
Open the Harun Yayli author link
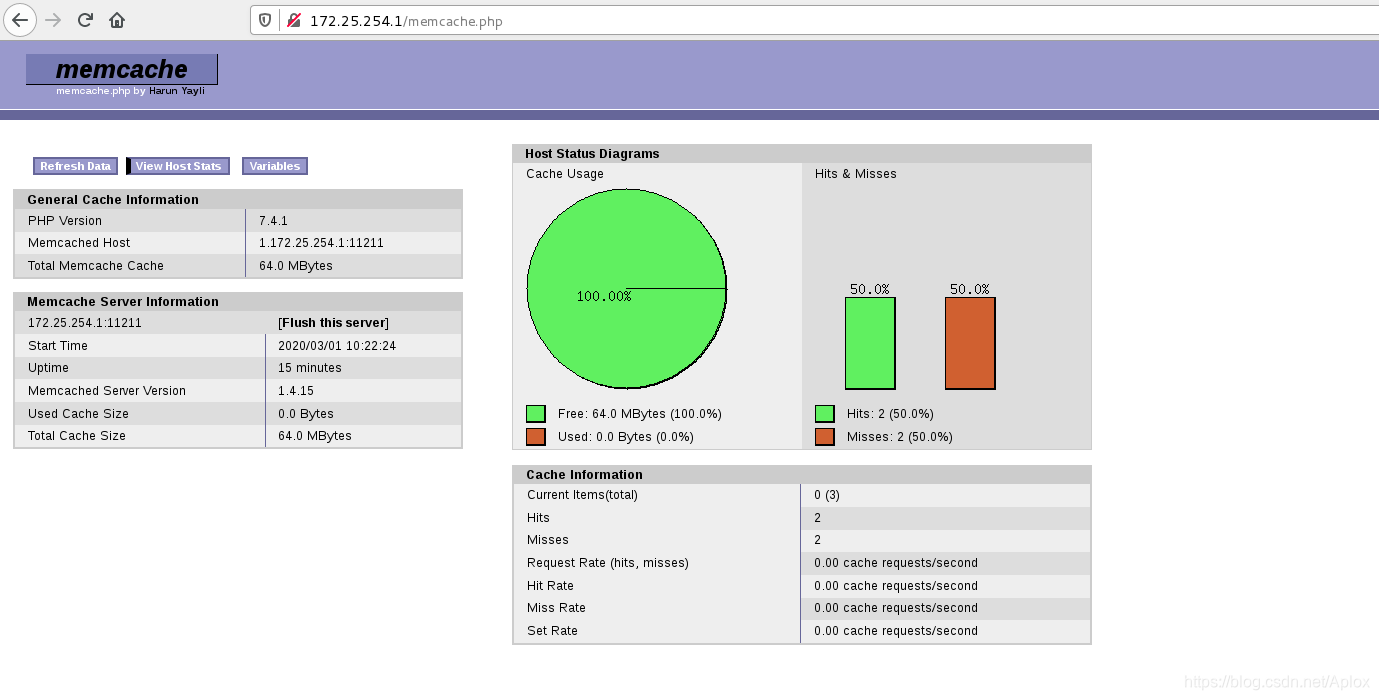tap(177, 91)
